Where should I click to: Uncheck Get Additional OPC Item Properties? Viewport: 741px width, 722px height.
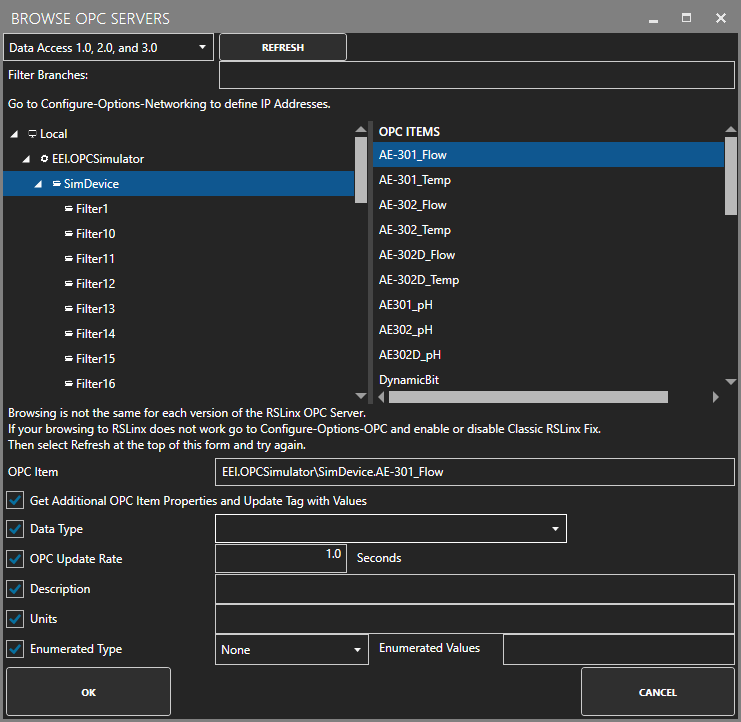point(15,500)
